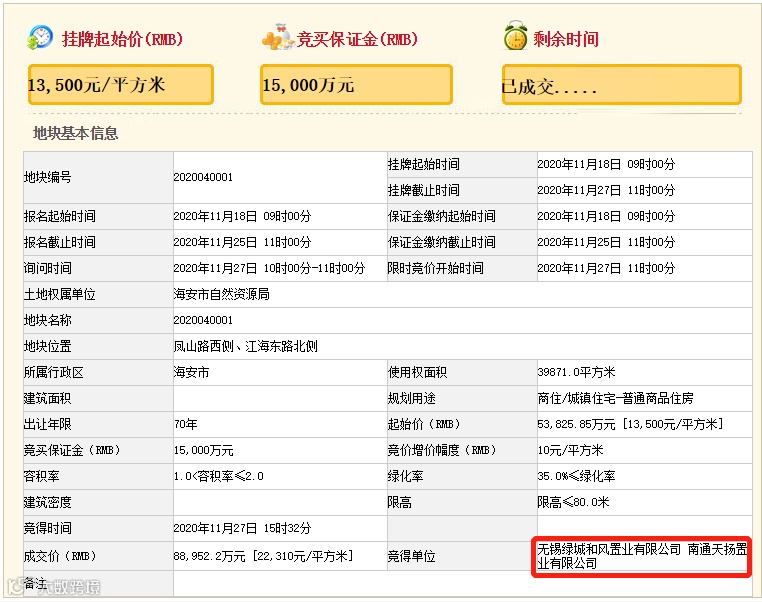Click the 地块编号 label cell
Viewport: 762px width, 602px height.
(98, 177)
